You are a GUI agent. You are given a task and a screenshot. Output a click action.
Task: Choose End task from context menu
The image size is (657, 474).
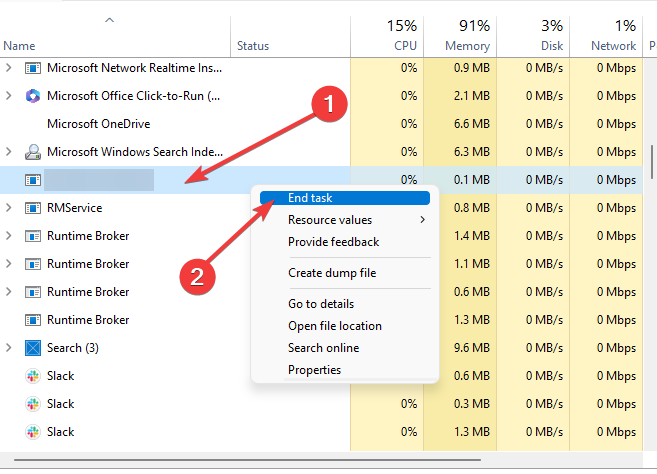pyautogui.click(x=345, y=198)
